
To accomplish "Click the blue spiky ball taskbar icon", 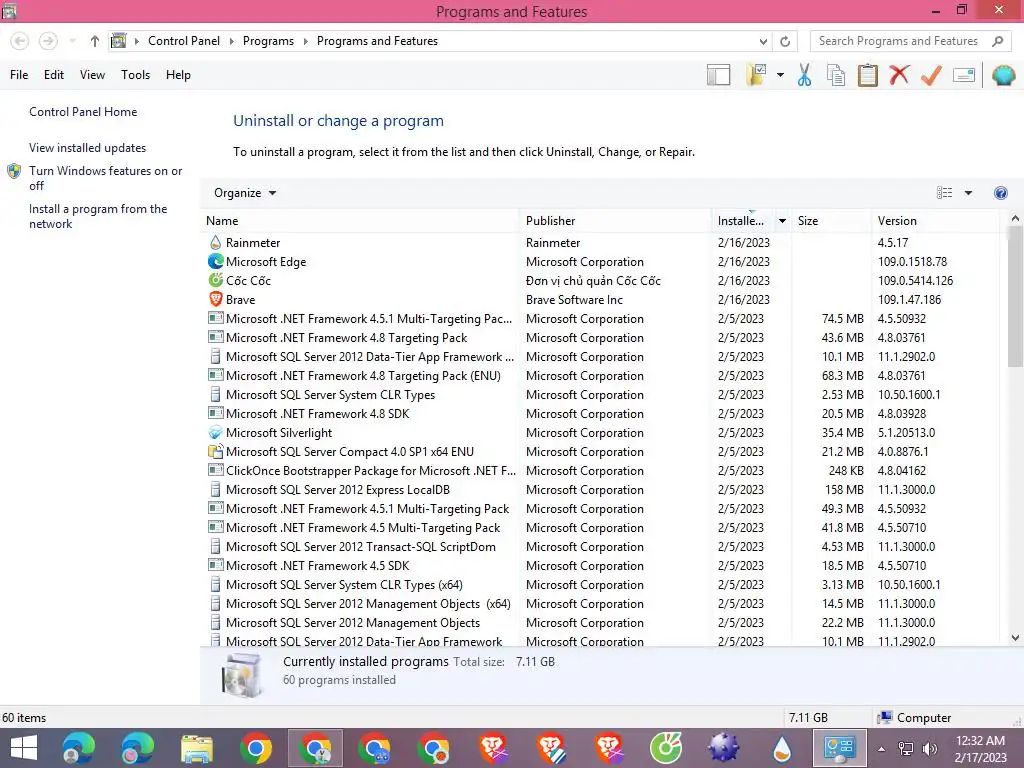I will 724,748.
